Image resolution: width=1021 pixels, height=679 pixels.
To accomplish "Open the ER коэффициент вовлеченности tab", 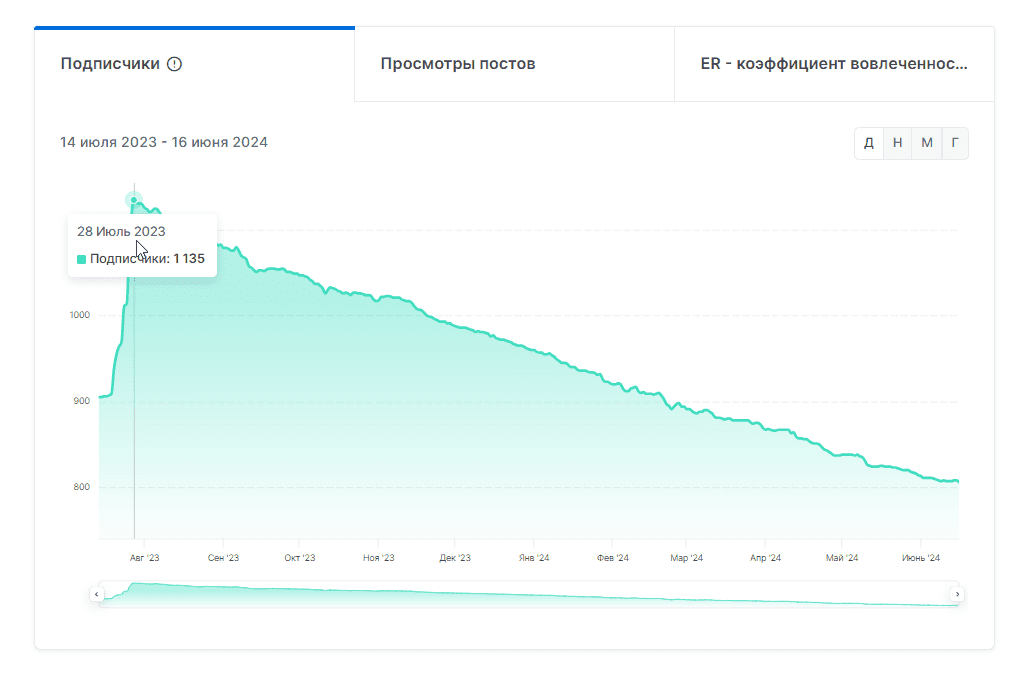I will (x=834, y=64).
